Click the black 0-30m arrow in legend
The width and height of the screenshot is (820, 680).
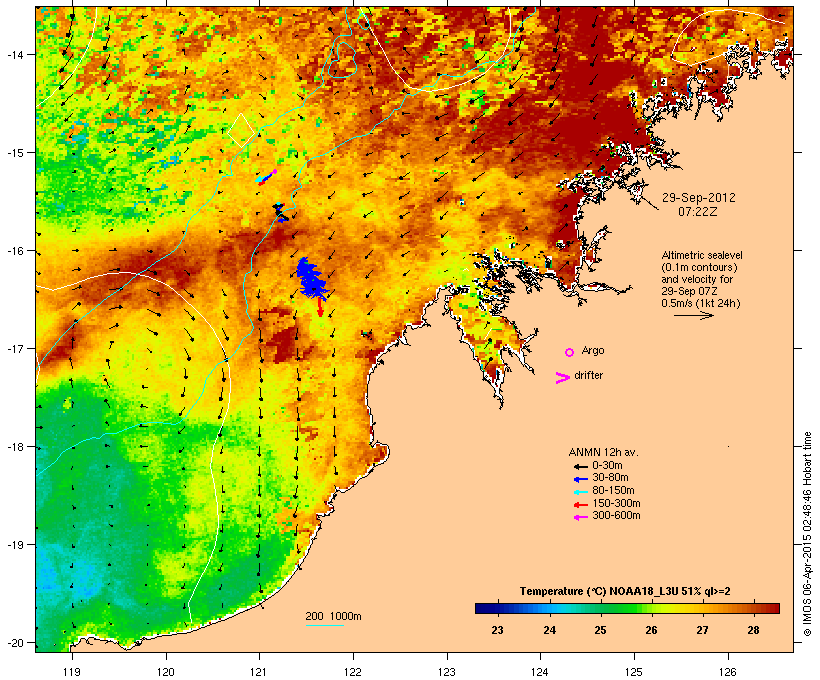tap(580, 467)
